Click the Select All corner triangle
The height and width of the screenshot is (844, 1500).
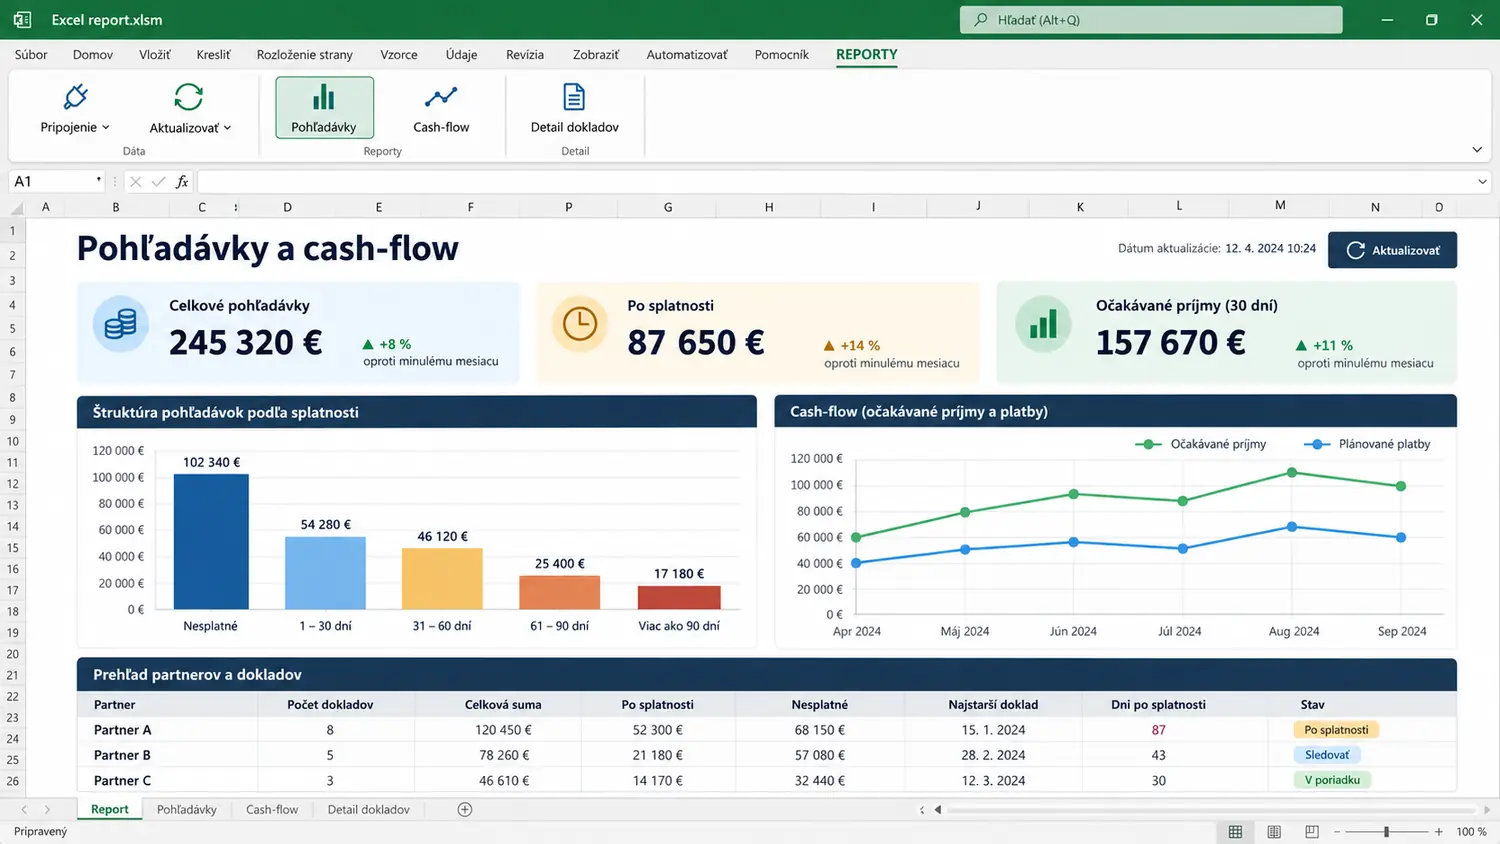tap(17, 207)
